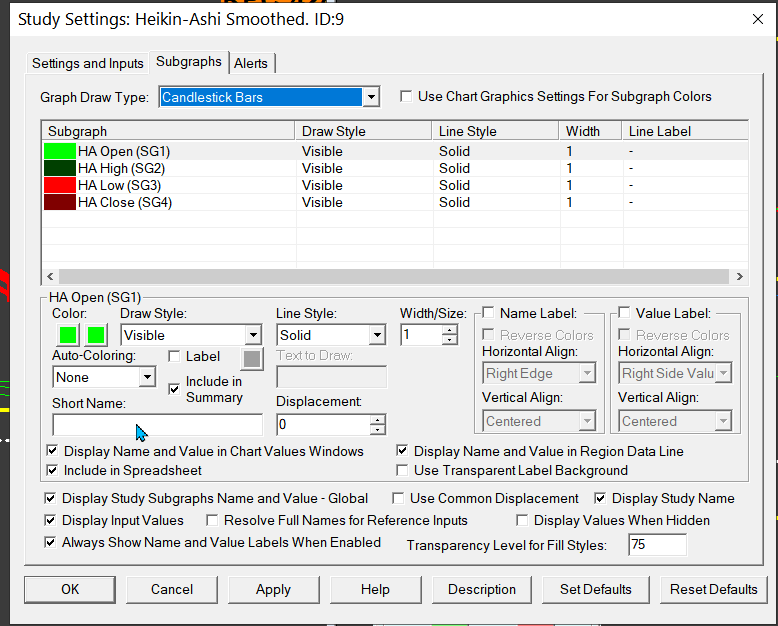Increase Width/Size with the up arrow
The image size is (778, 626).
pos(449,330)
